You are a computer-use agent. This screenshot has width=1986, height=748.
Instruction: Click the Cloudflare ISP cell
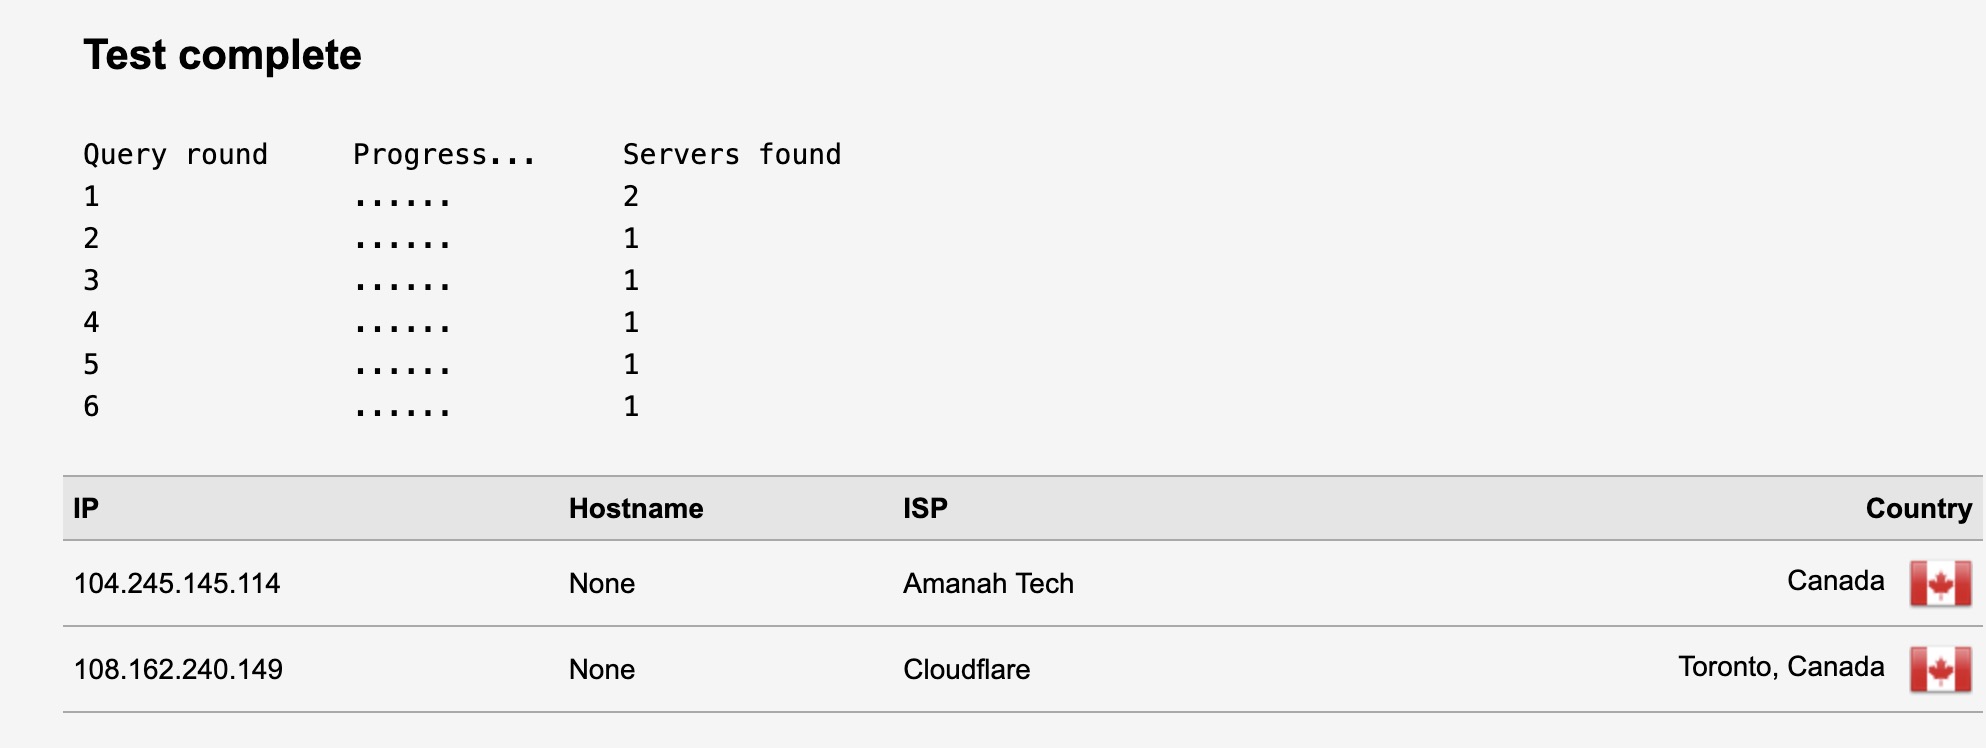pyautogui.click(x=966, y=670)
